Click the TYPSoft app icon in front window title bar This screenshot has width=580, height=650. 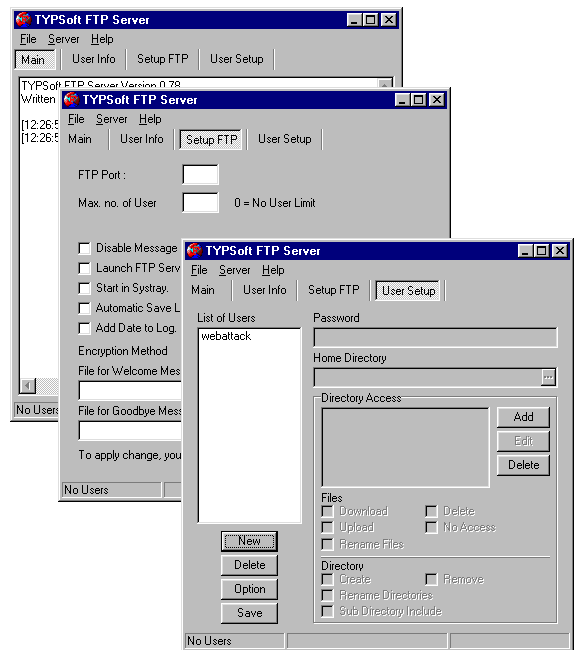tap(194, 250)
